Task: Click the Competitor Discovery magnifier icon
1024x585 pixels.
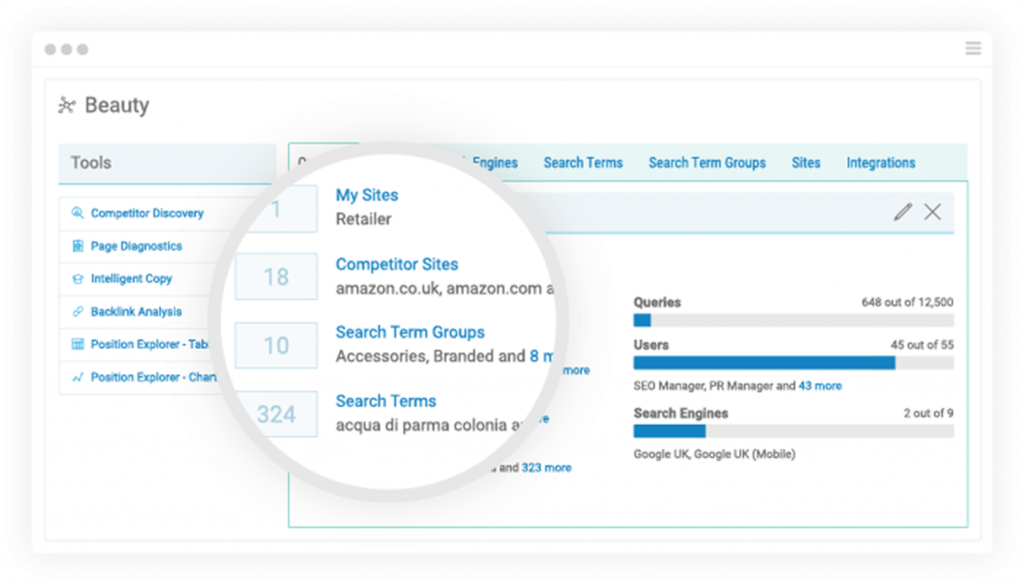Action: point(77,213)
